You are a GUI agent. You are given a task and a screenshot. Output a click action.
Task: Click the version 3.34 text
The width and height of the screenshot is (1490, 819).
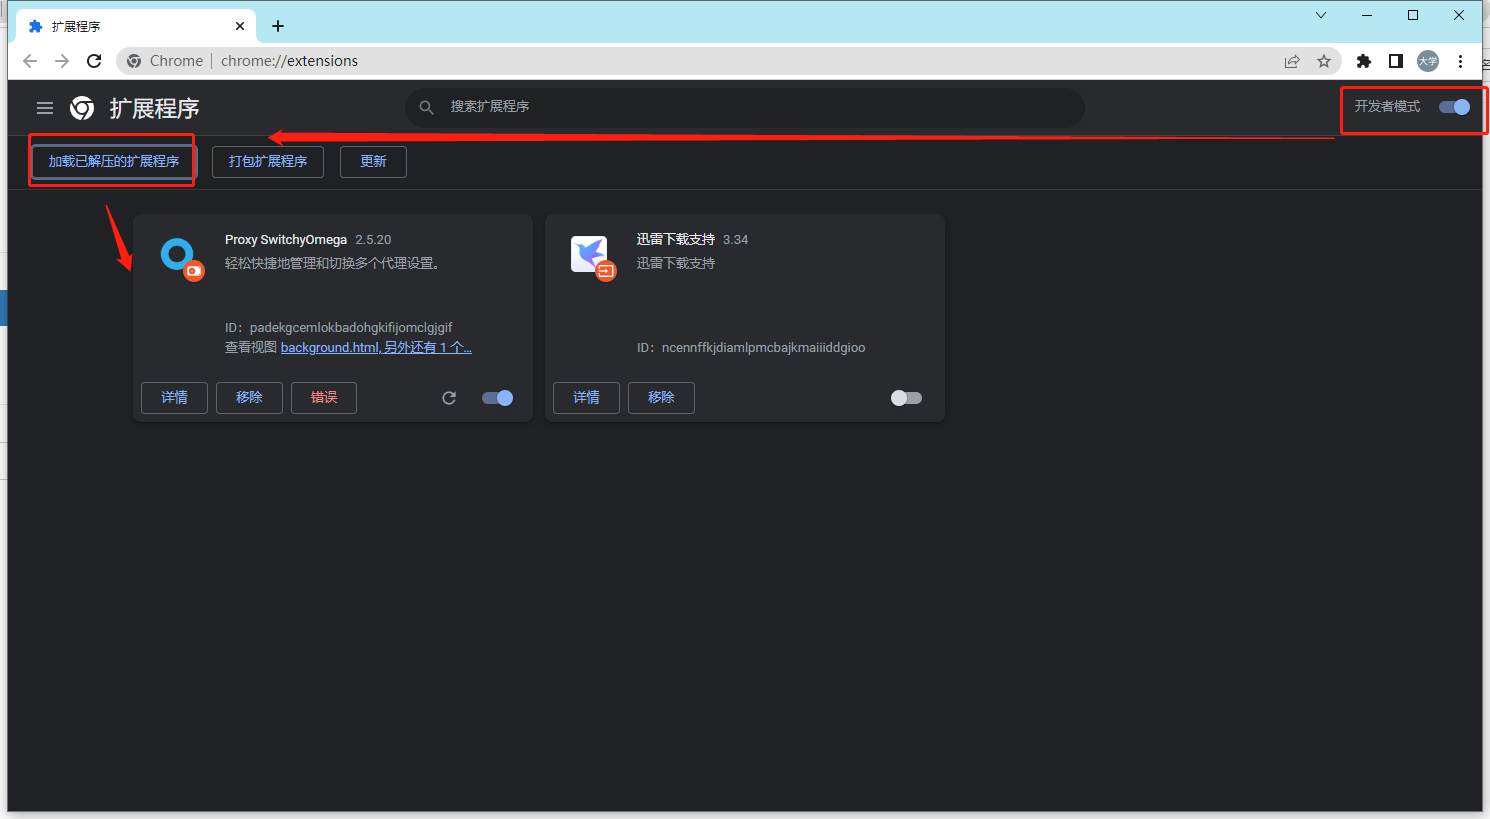735,240
